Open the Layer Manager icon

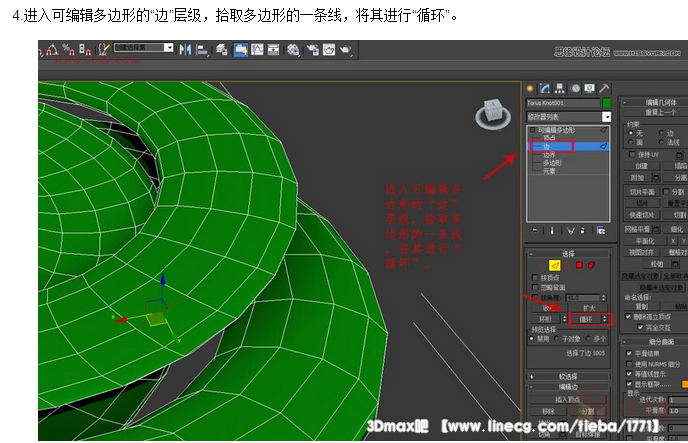[x=222, y=50]
